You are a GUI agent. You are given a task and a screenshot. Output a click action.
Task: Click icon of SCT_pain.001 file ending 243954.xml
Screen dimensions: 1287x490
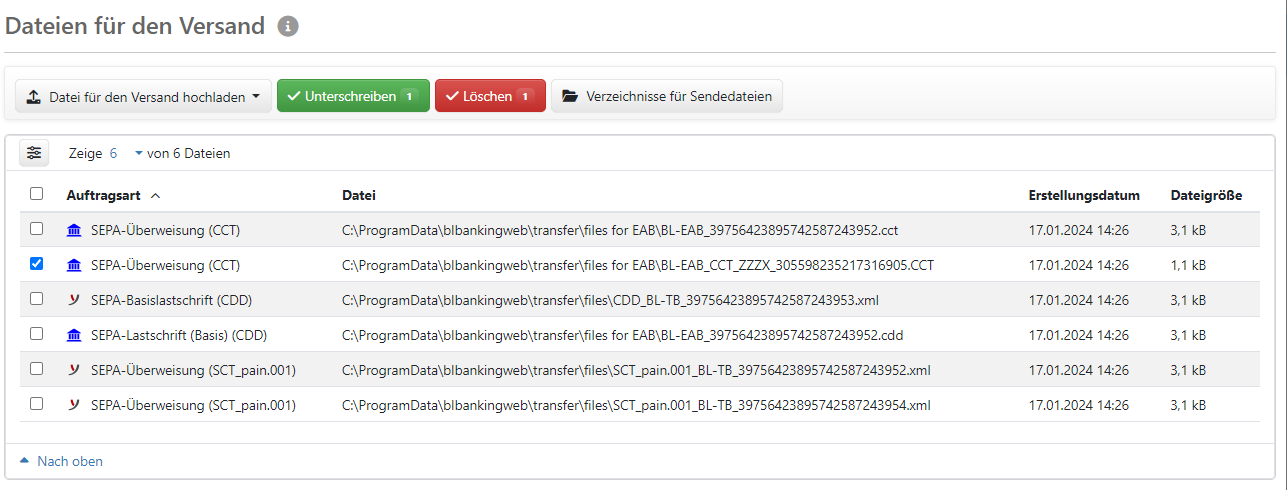click(x=74, y=405)
